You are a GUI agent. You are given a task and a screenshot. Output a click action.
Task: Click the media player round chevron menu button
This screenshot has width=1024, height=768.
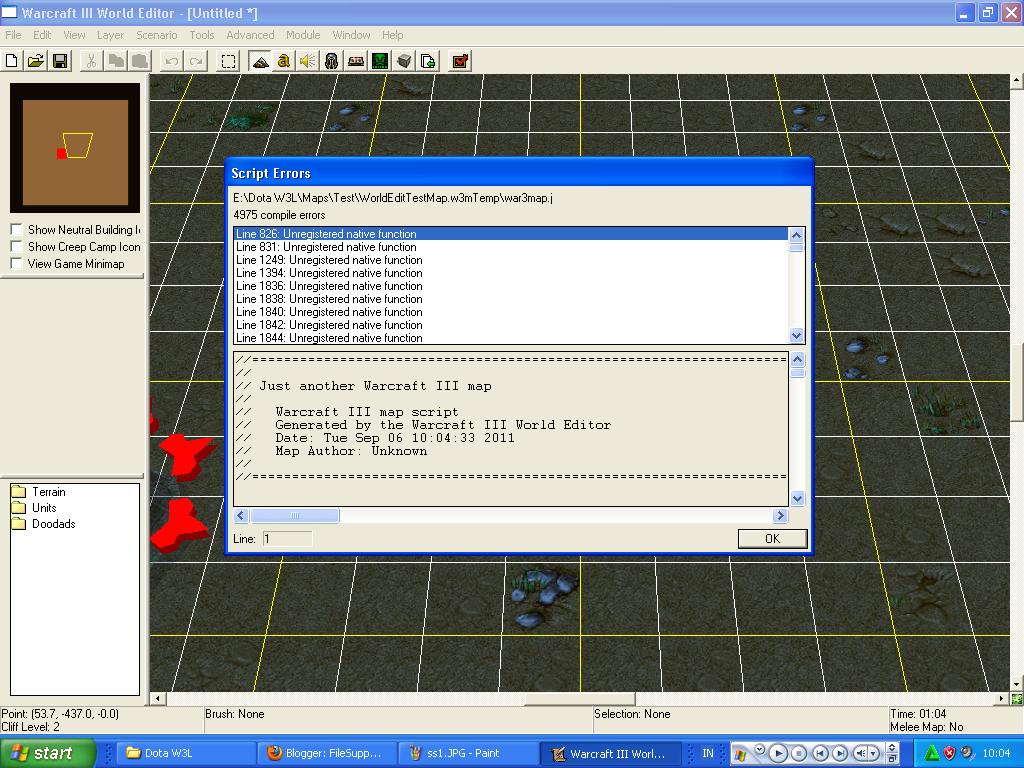[x=760, y=749]
